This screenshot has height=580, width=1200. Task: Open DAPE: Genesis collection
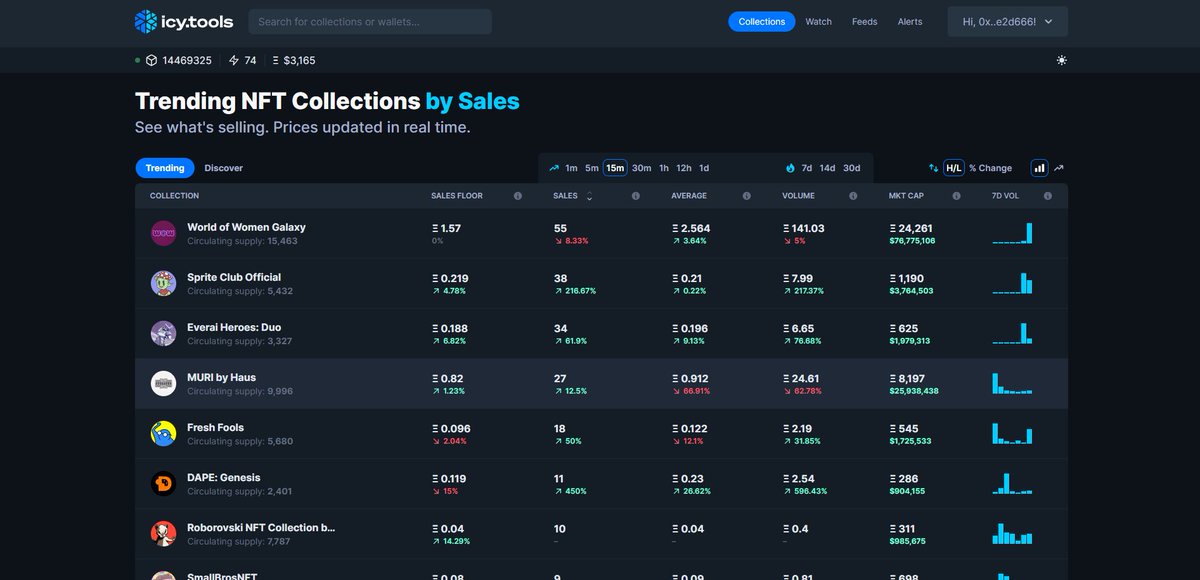click(x=225, y=477)
